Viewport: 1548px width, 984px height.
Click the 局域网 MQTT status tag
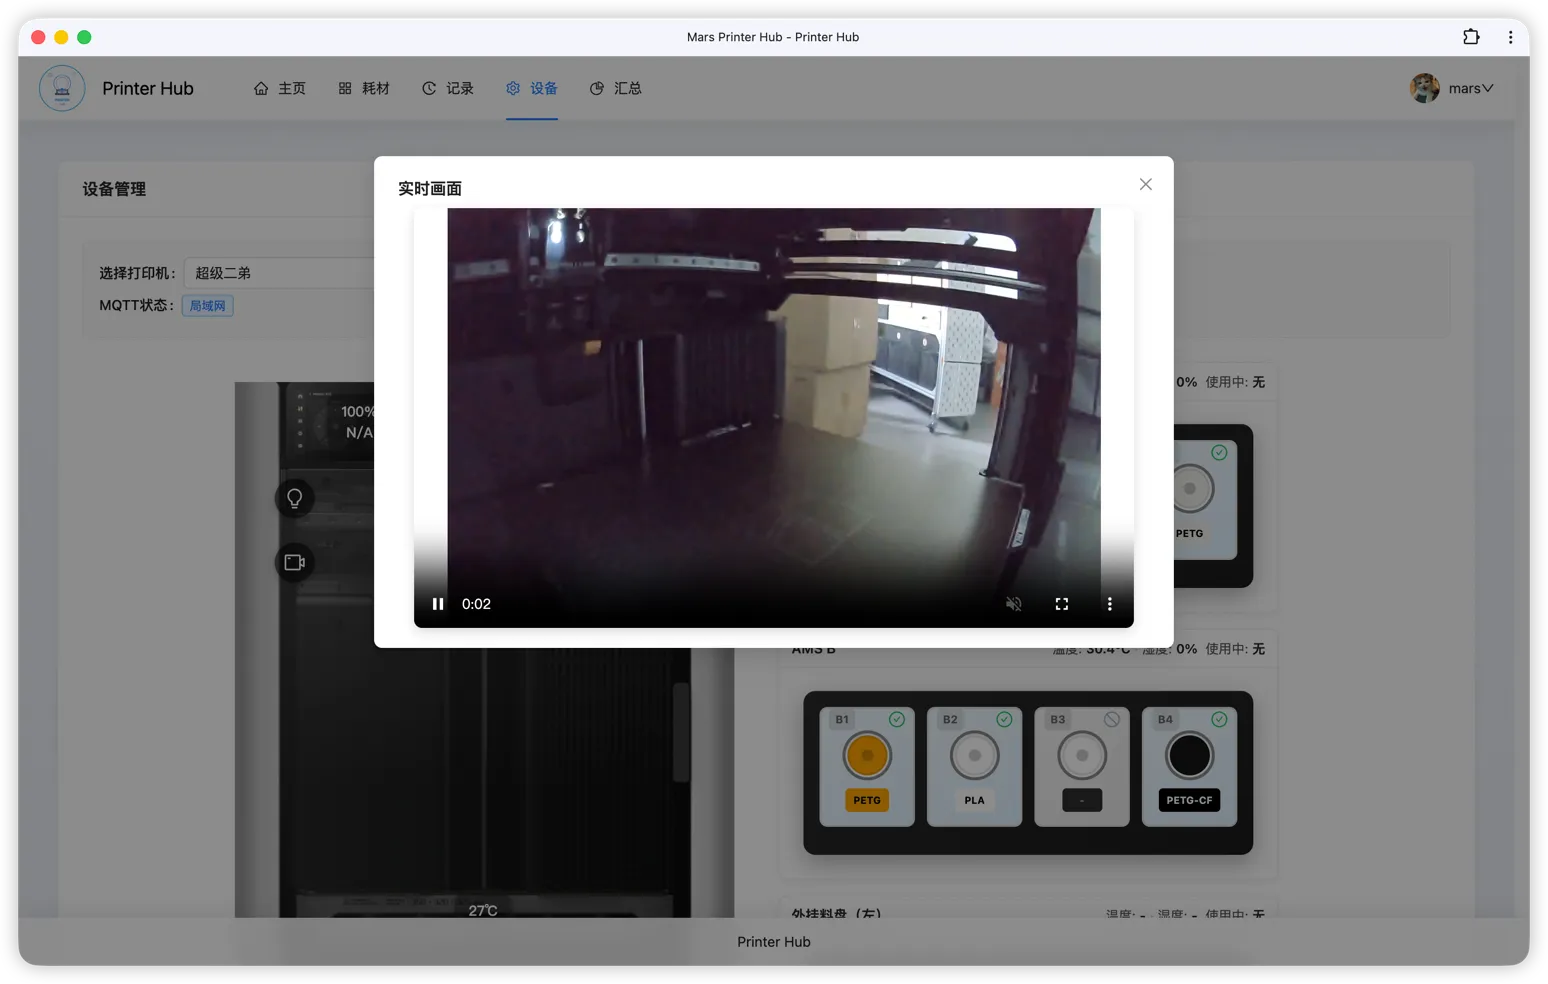[x=208, y=306]
